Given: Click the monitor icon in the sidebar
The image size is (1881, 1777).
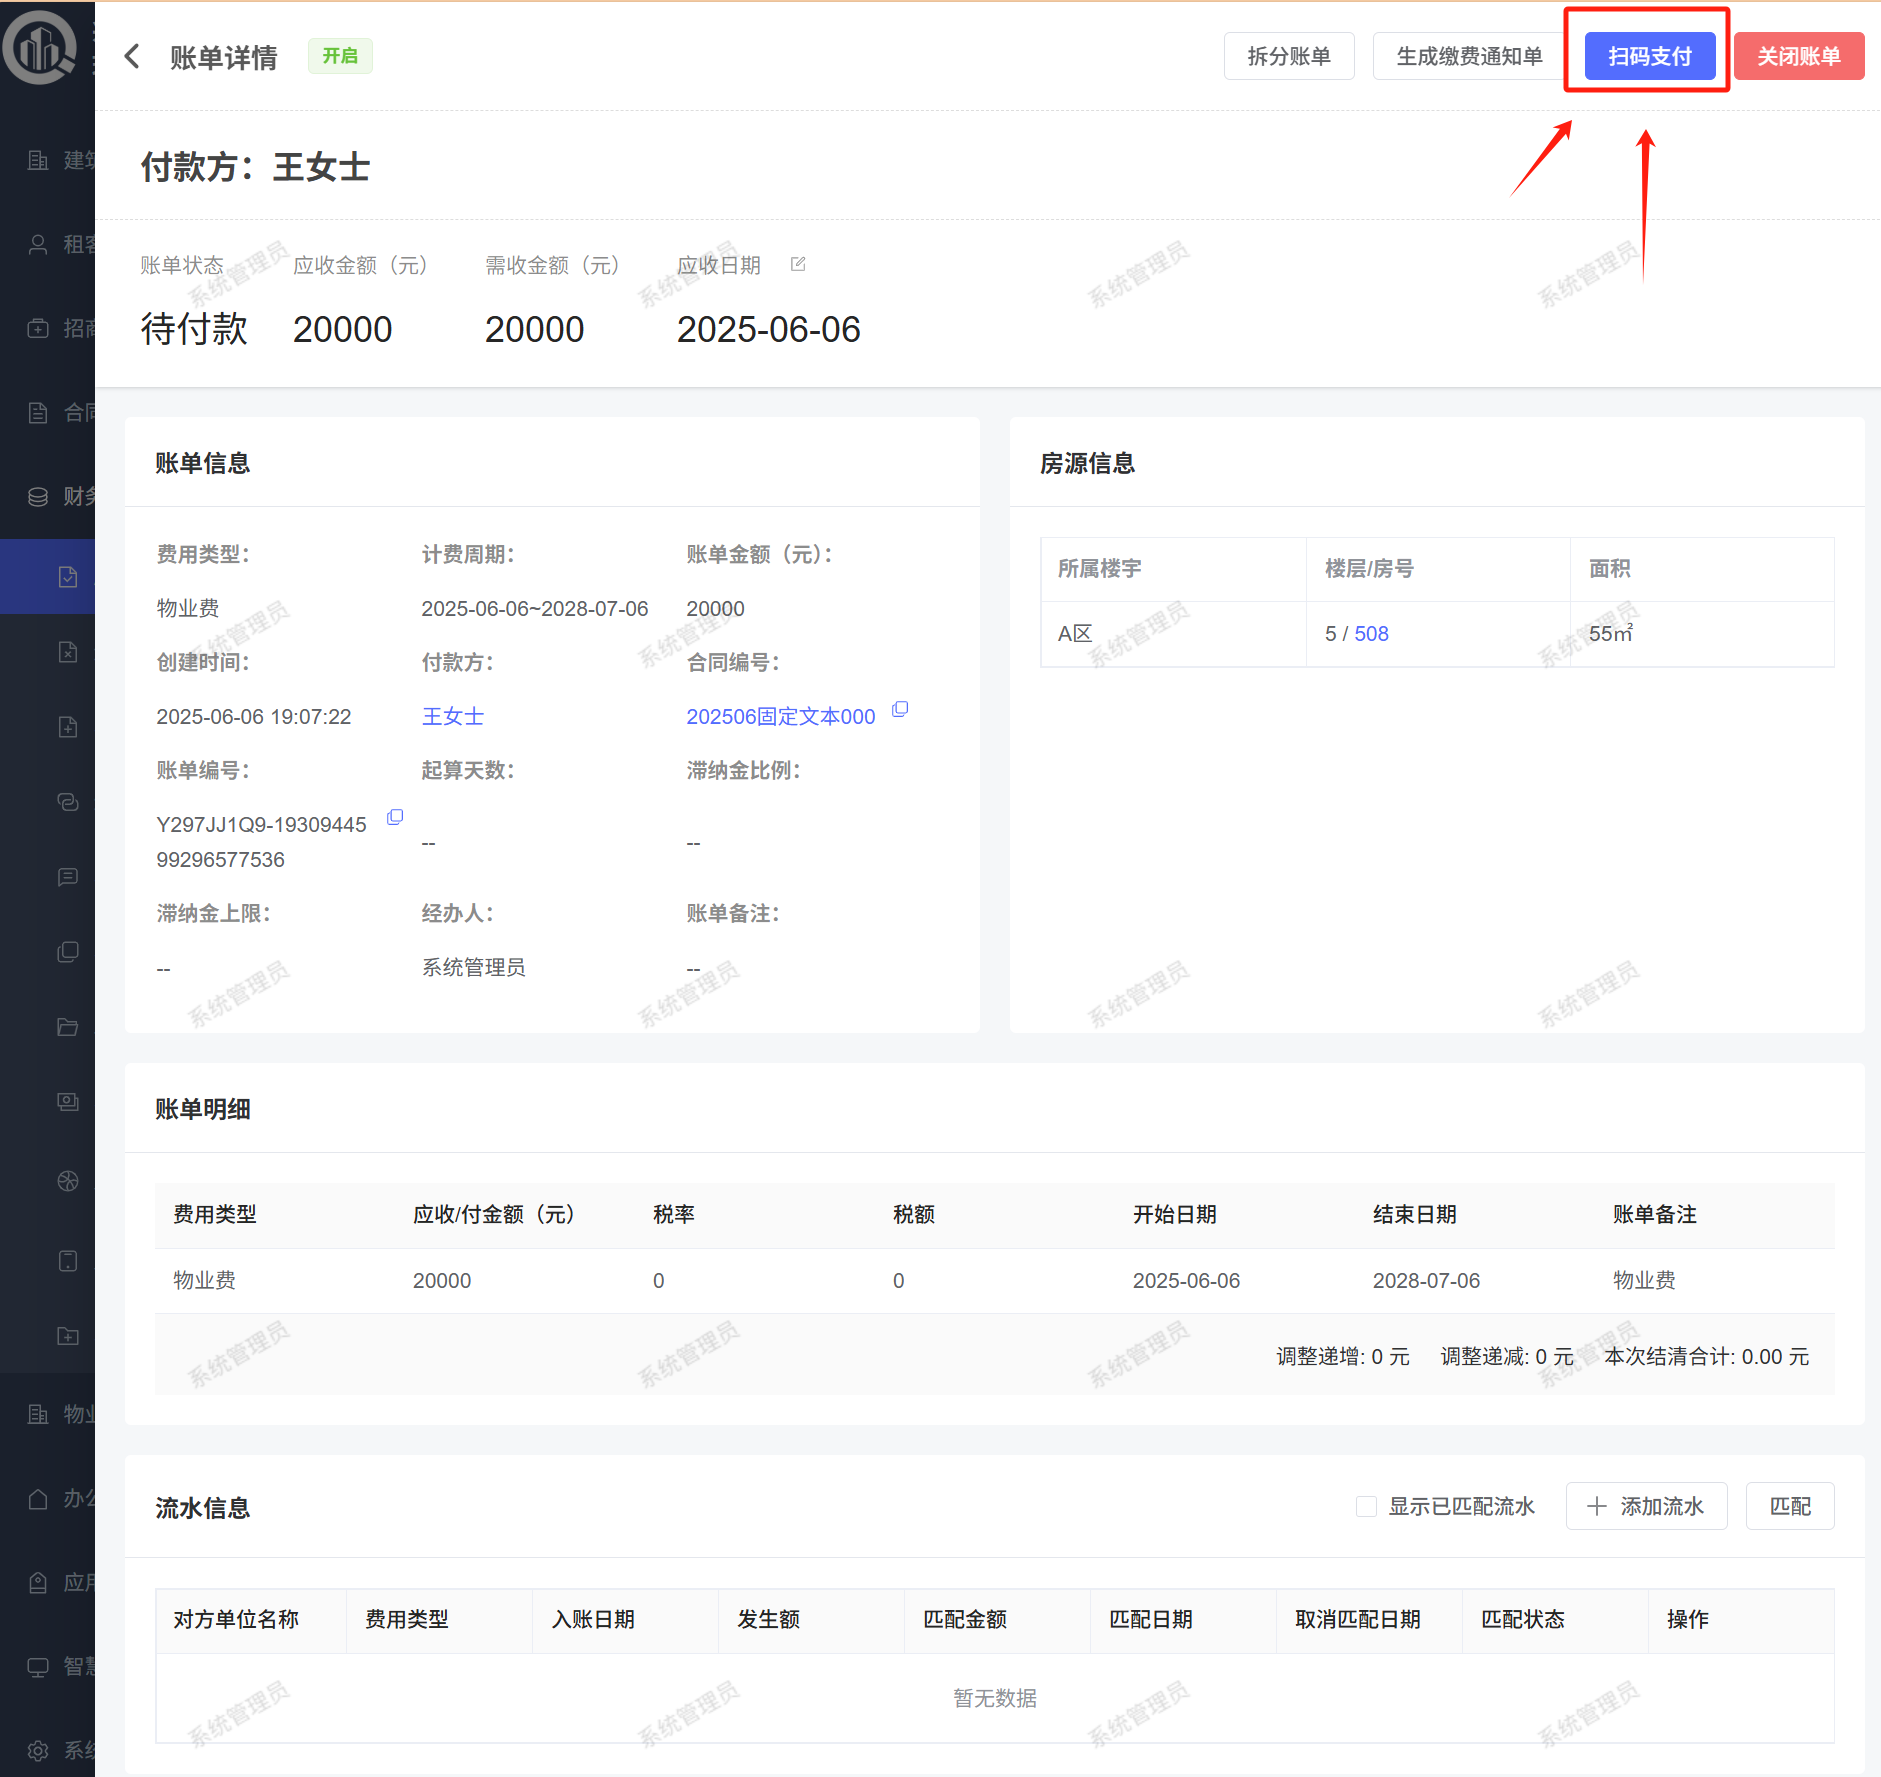Looking at the screenshot, I should (x=38, y=1666).
